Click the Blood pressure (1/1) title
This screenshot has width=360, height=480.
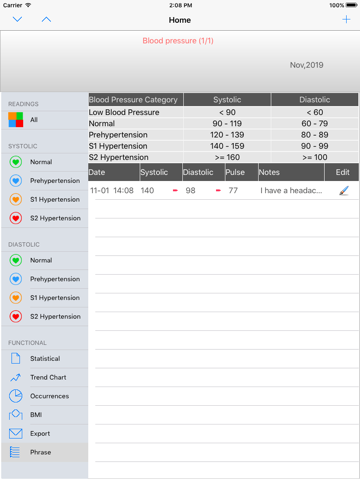click(178, 41)
